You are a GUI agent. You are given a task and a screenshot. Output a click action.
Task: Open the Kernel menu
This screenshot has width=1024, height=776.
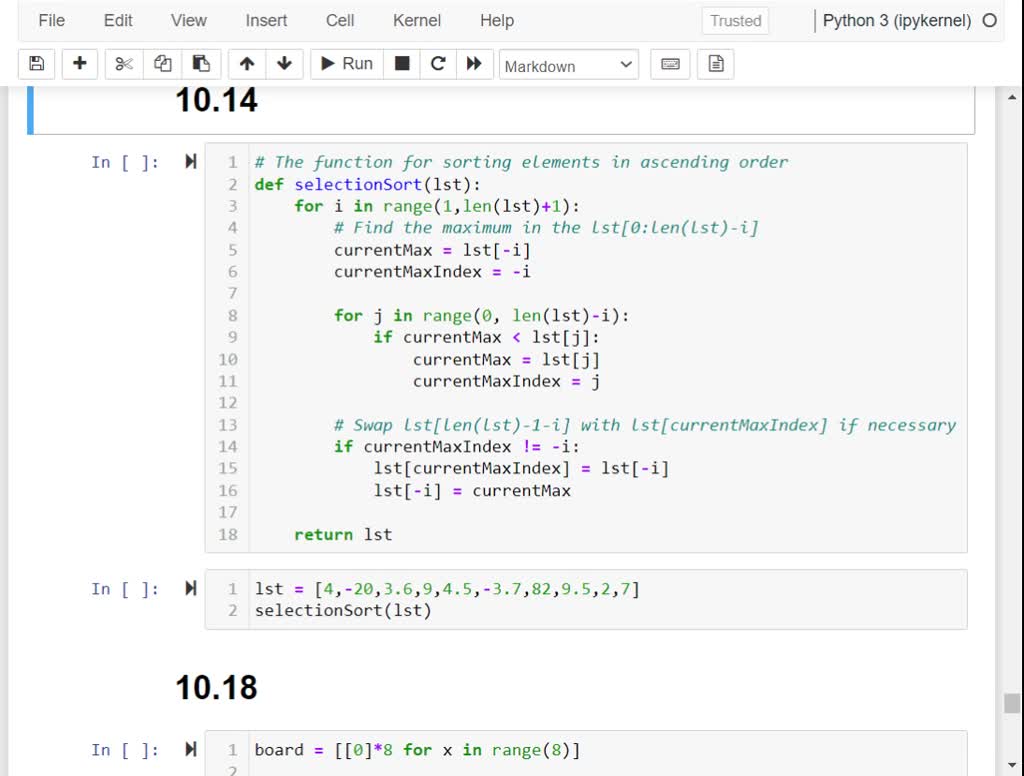tap(417, 20)
